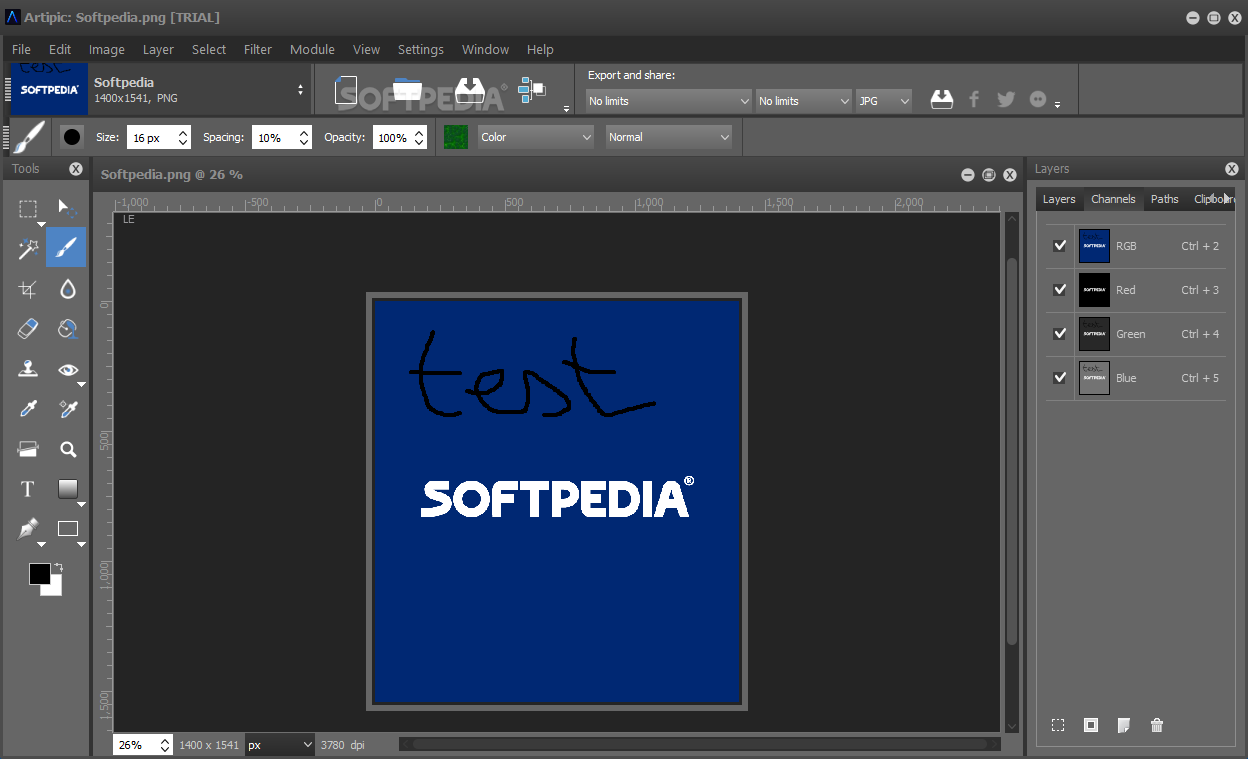Viewport: 1248px width, 759px height.
Task: Open the first No limits export dropdown
Action: (668, 101)
